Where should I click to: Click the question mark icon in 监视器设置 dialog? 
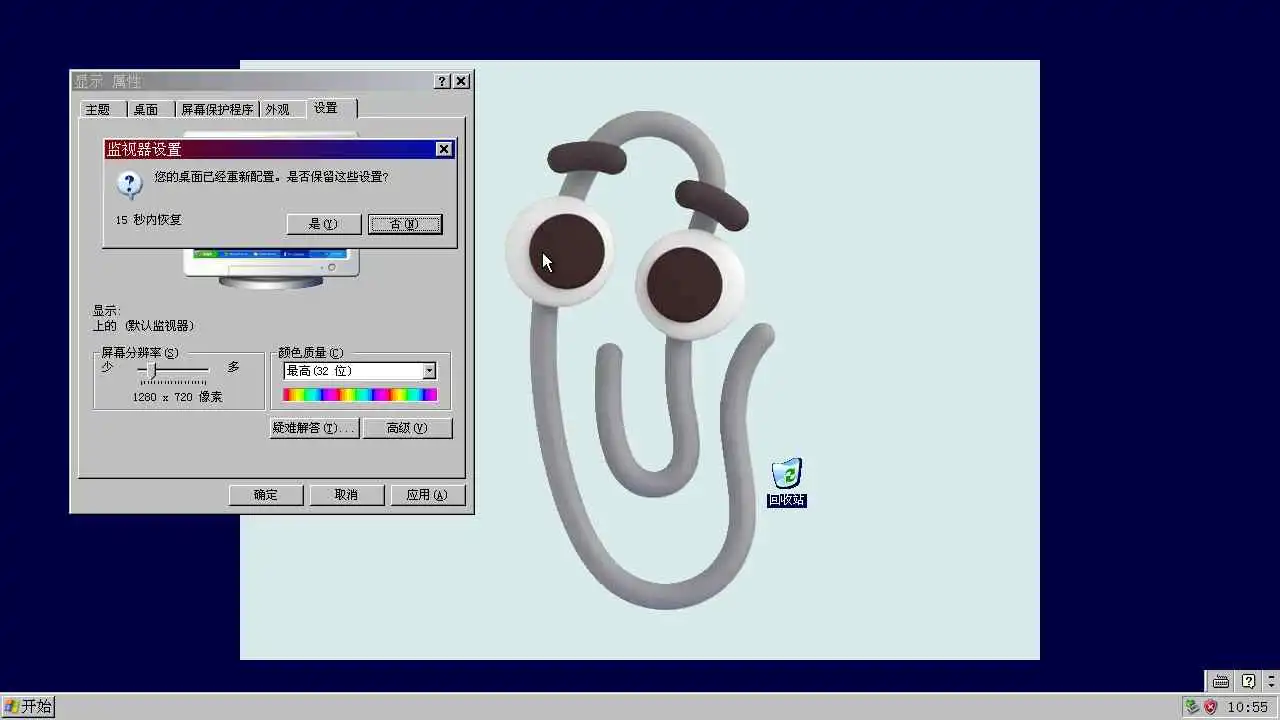pyautogui.click(x=130, y=184)
